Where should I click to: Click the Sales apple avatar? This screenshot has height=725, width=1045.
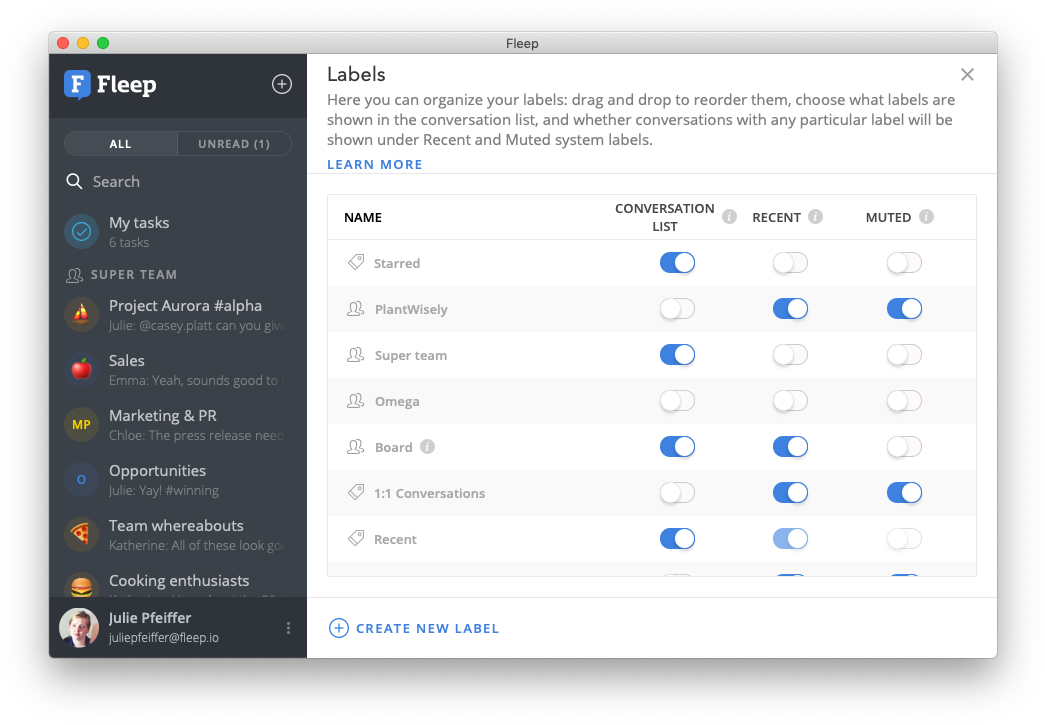80,369
